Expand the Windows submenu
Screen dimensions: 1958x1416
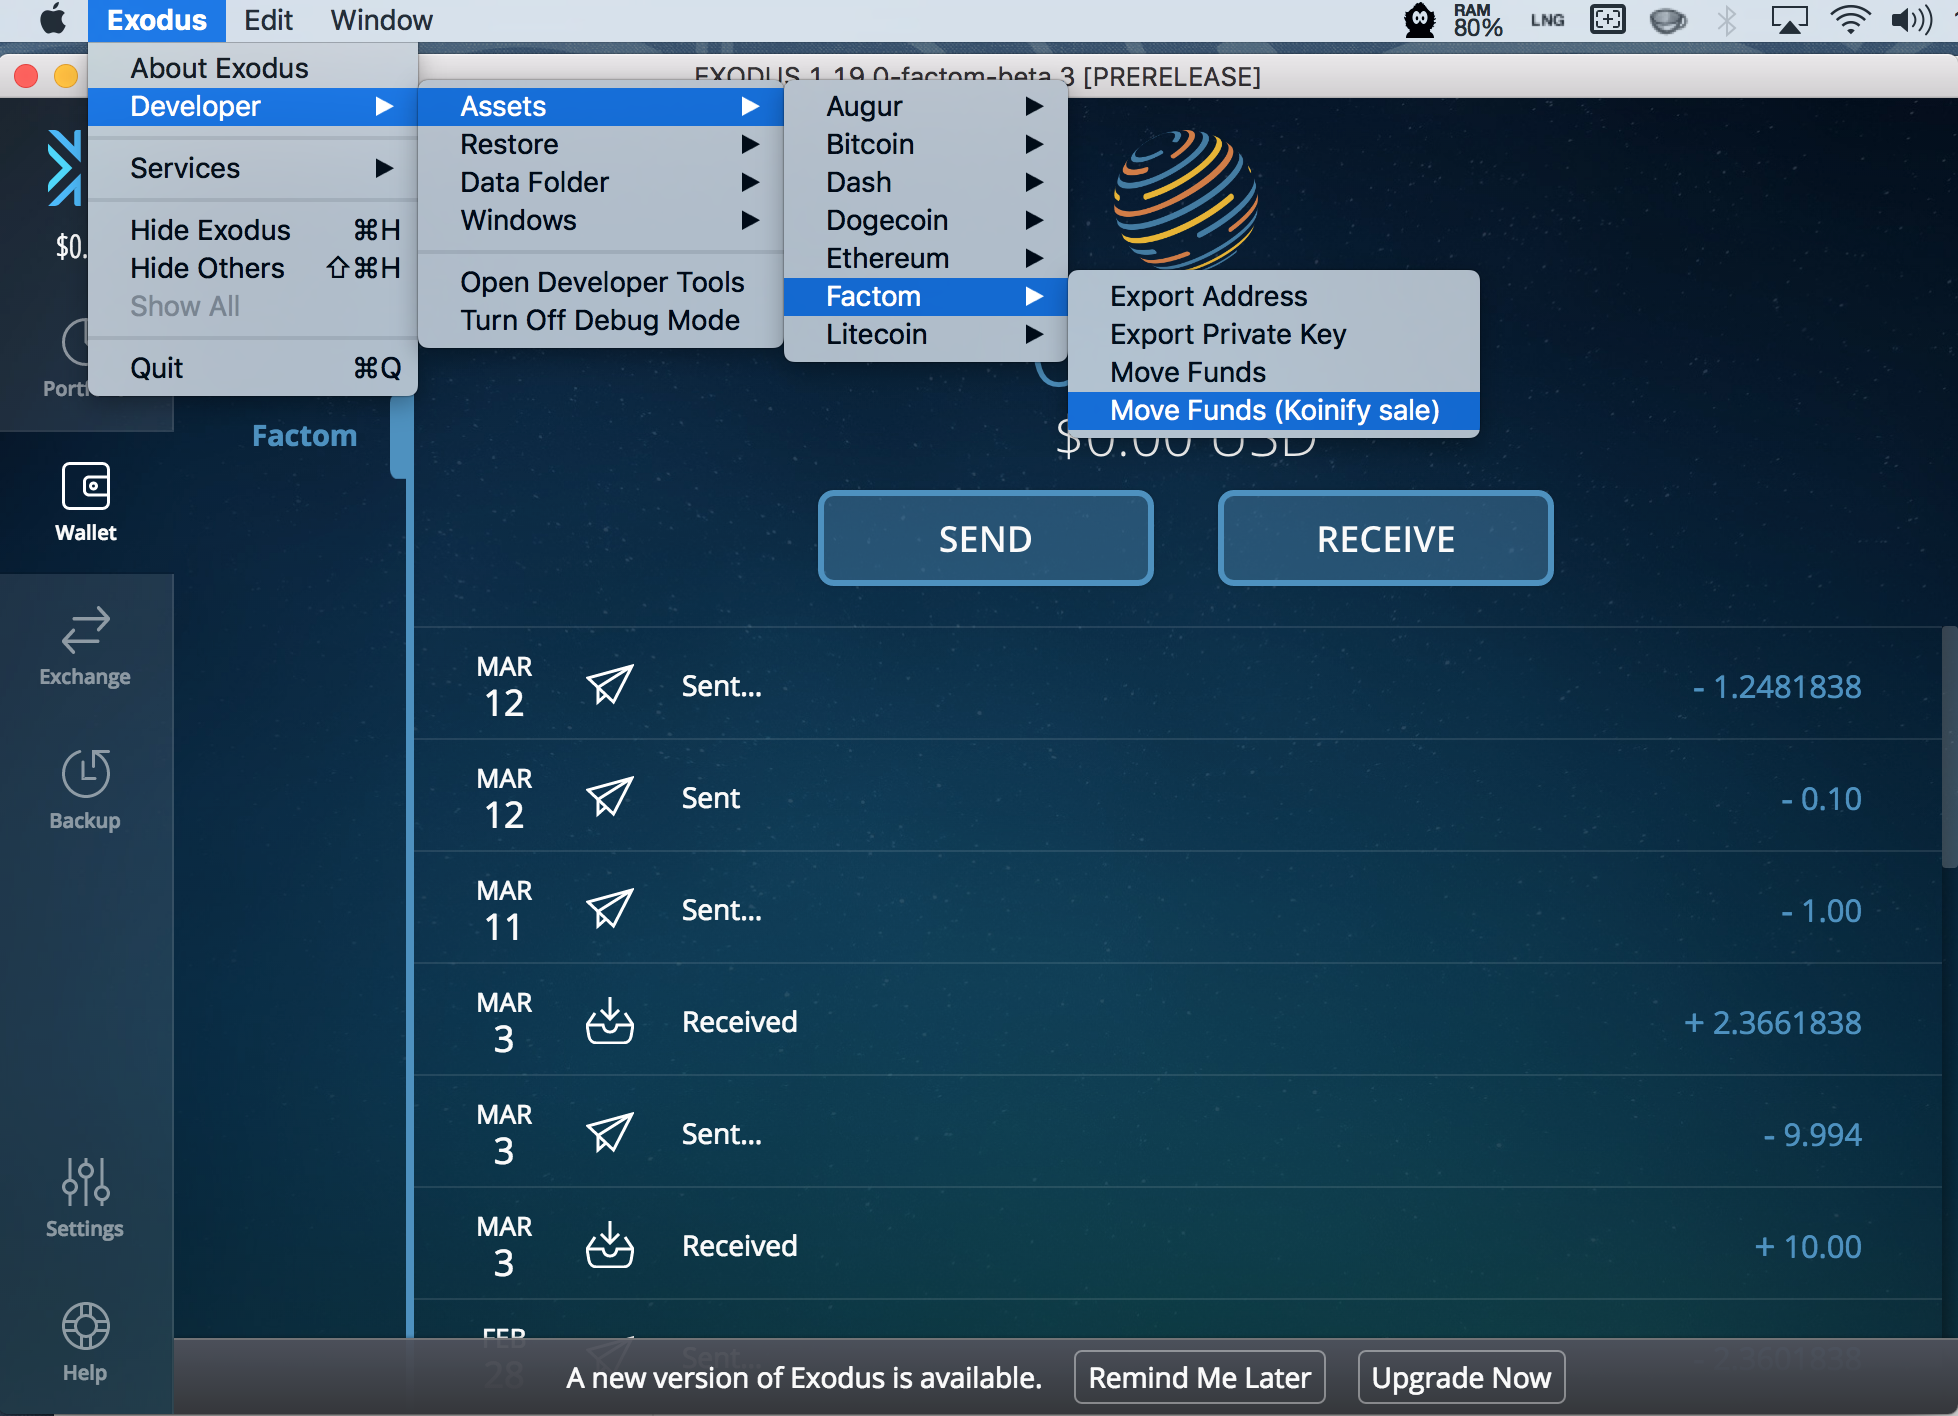point(600,220)
